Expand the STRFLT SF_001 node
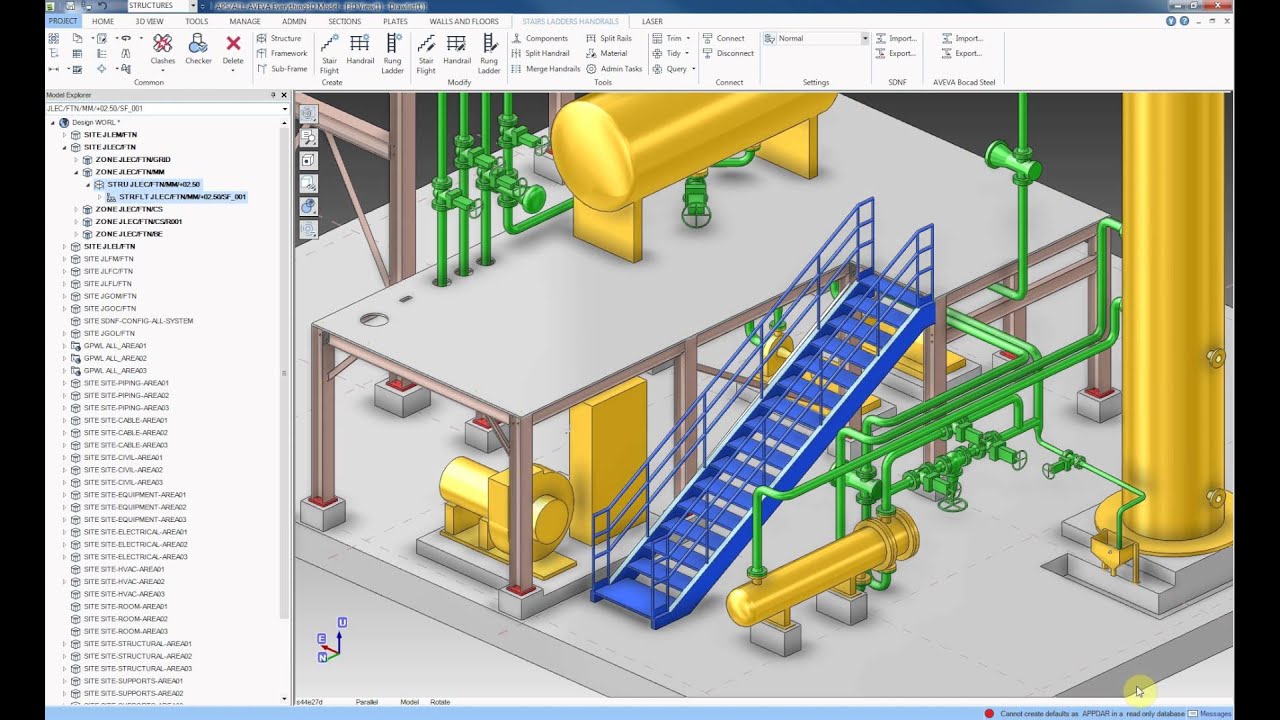The width and height of the screenshot is (1280, 720). click(100, 197)
